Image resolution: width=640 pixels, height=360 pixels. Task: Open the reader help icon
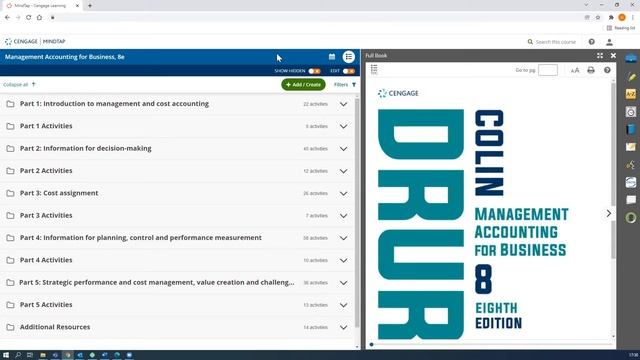[607, 70]
